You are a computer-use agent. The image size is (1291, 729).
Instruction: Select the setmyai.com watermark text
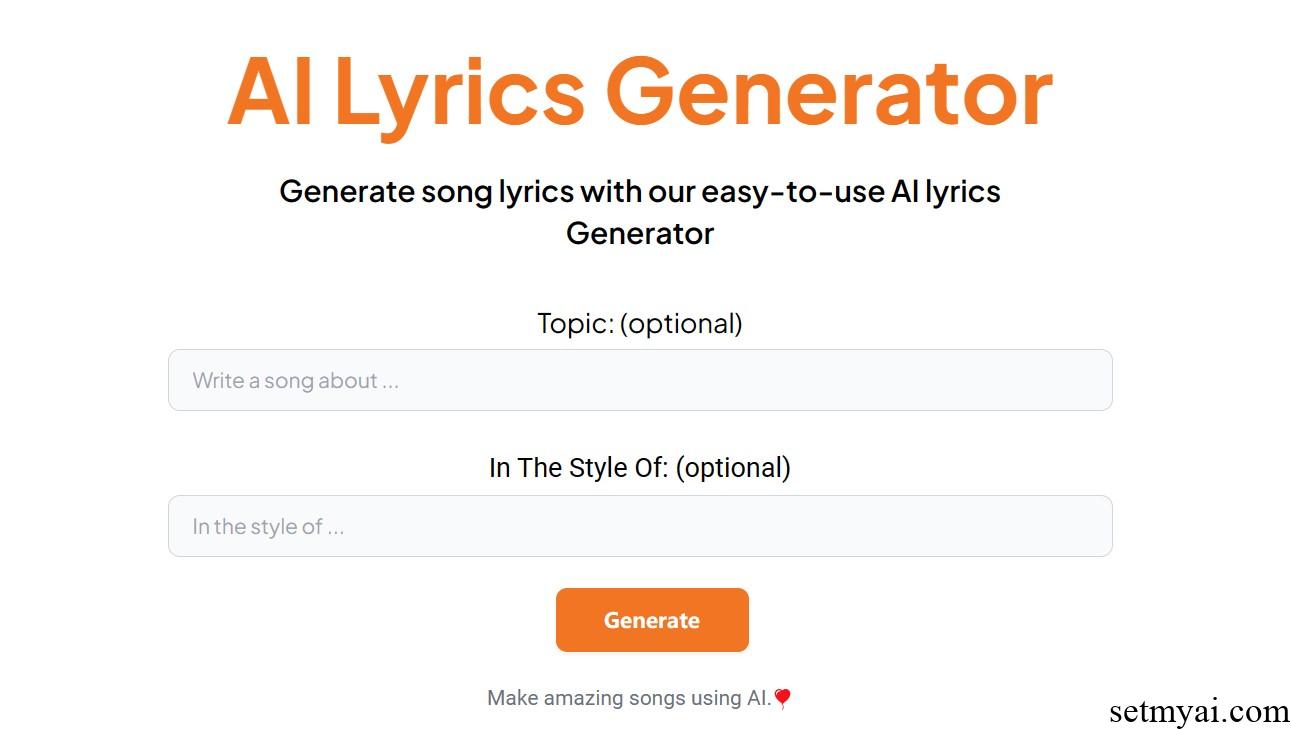click(x=1199, y=711)
